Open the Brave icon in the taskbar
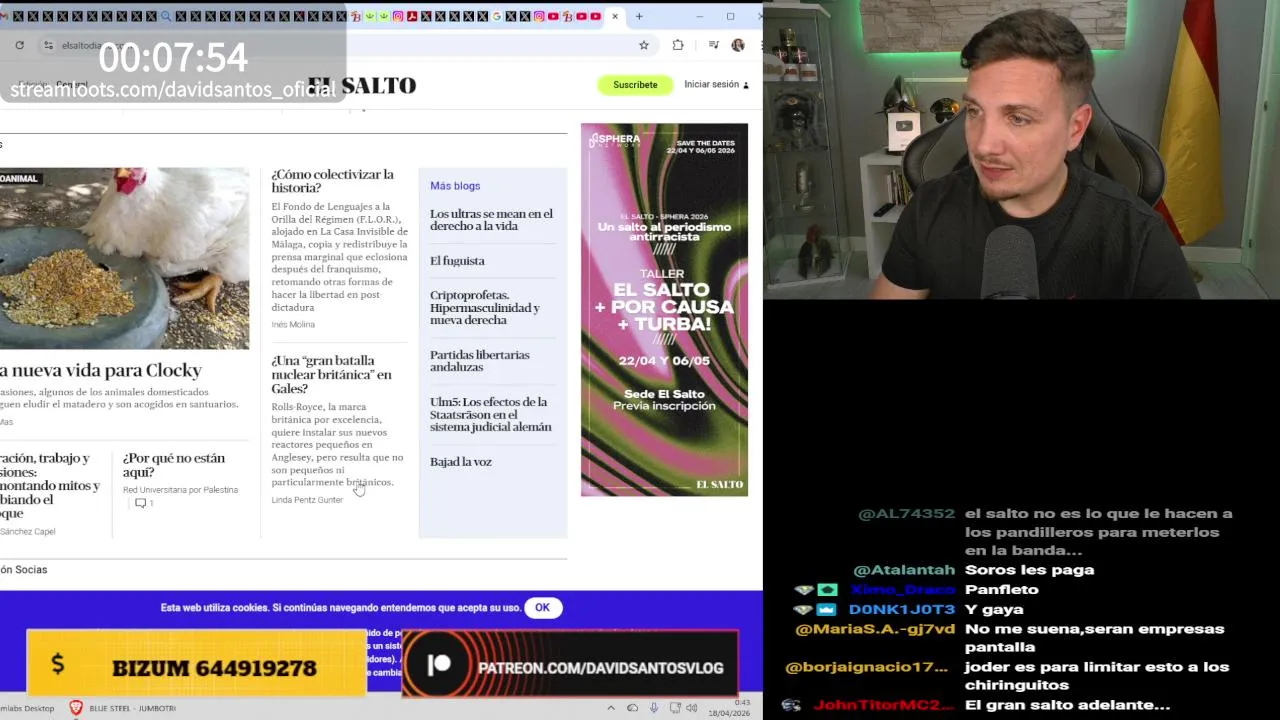The image size is (1280, 720). [x=75, y=708]
